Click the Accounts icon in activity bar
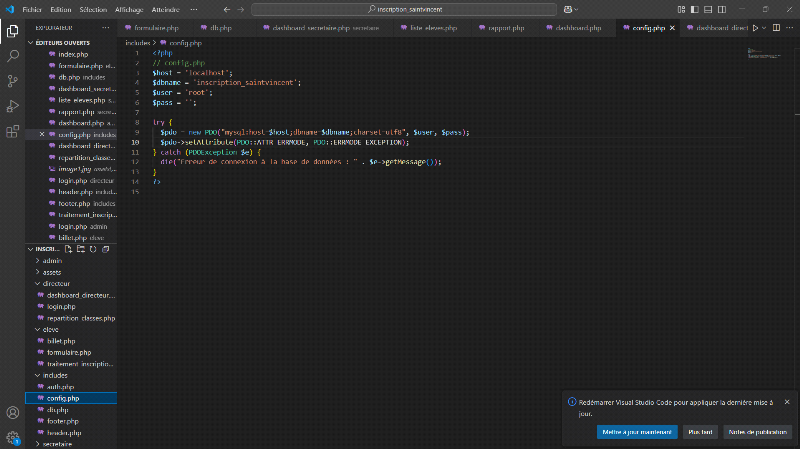The height and width of the screenshot is (449, 800). [x=13, y=412]
